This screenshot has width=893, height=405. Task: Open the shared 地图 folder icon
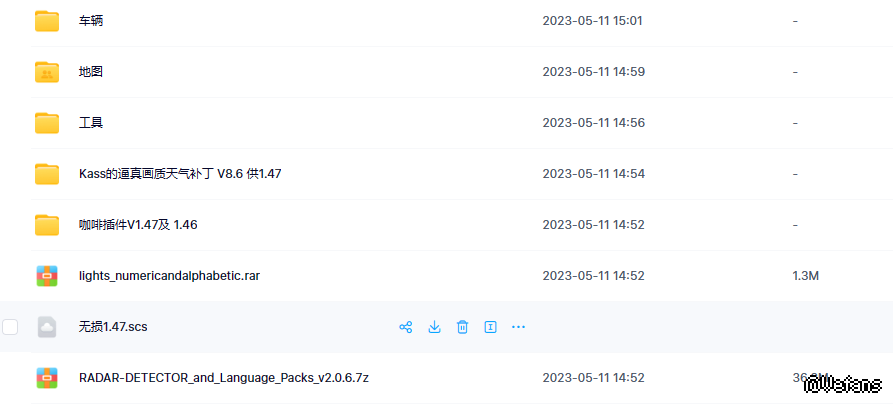pyautogui.click(x=47, y=72)
